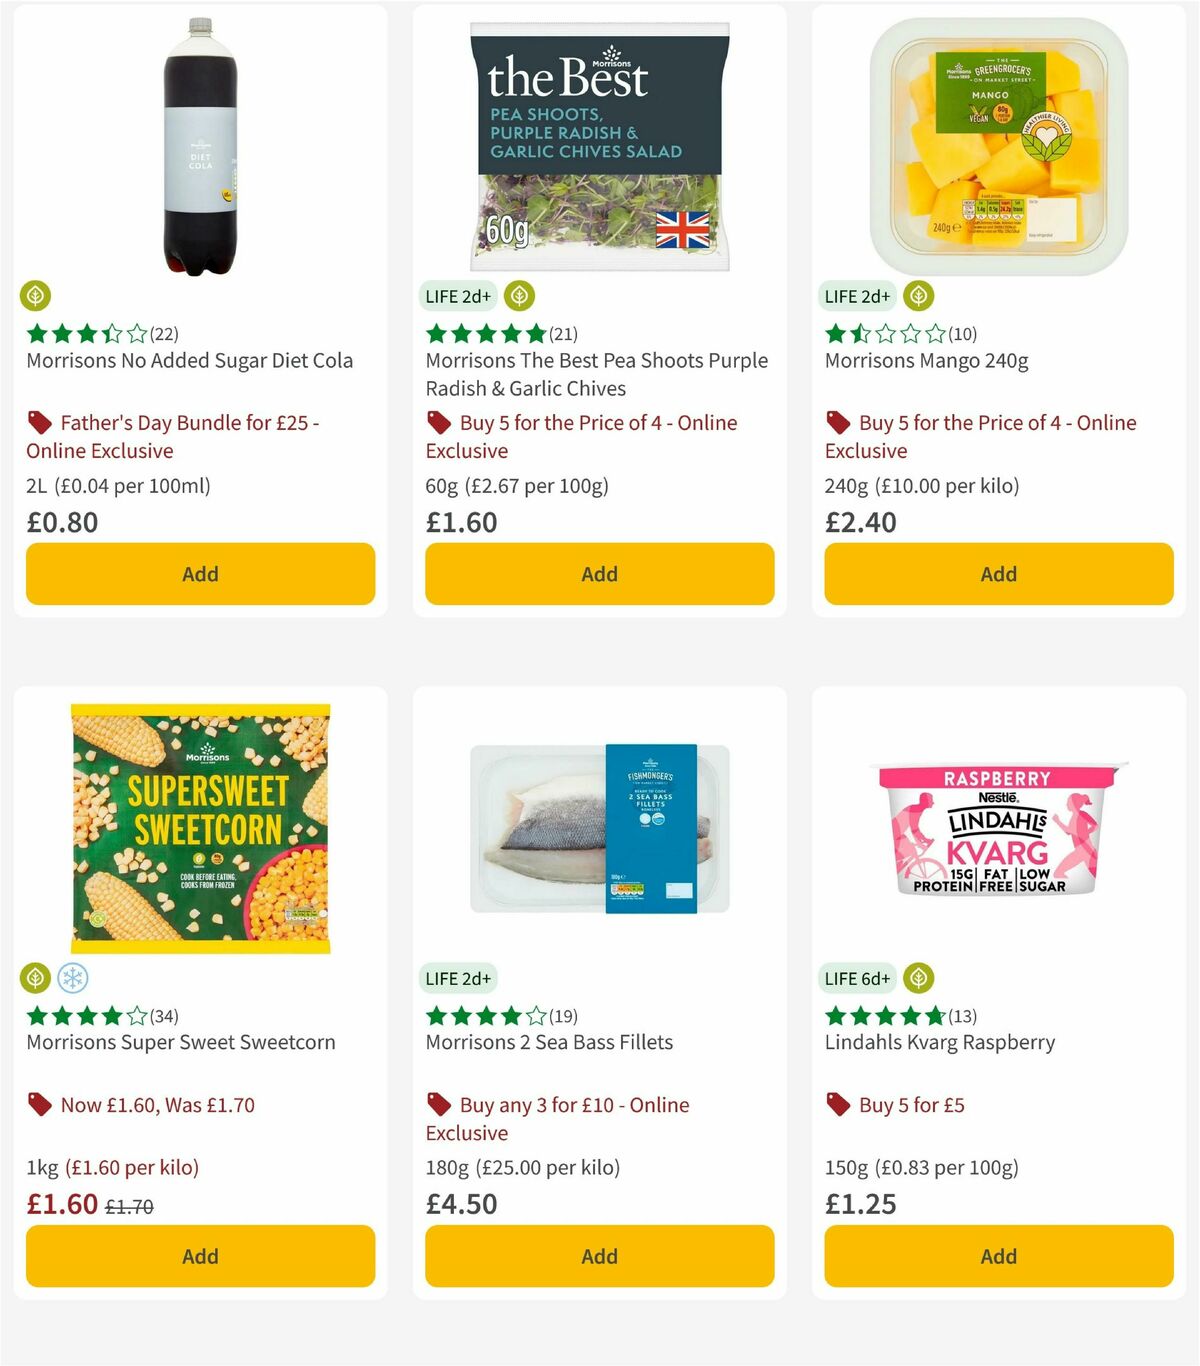Open the LIFE 2d+ badge on Sea Bass Fillets

tap(456, 978)
